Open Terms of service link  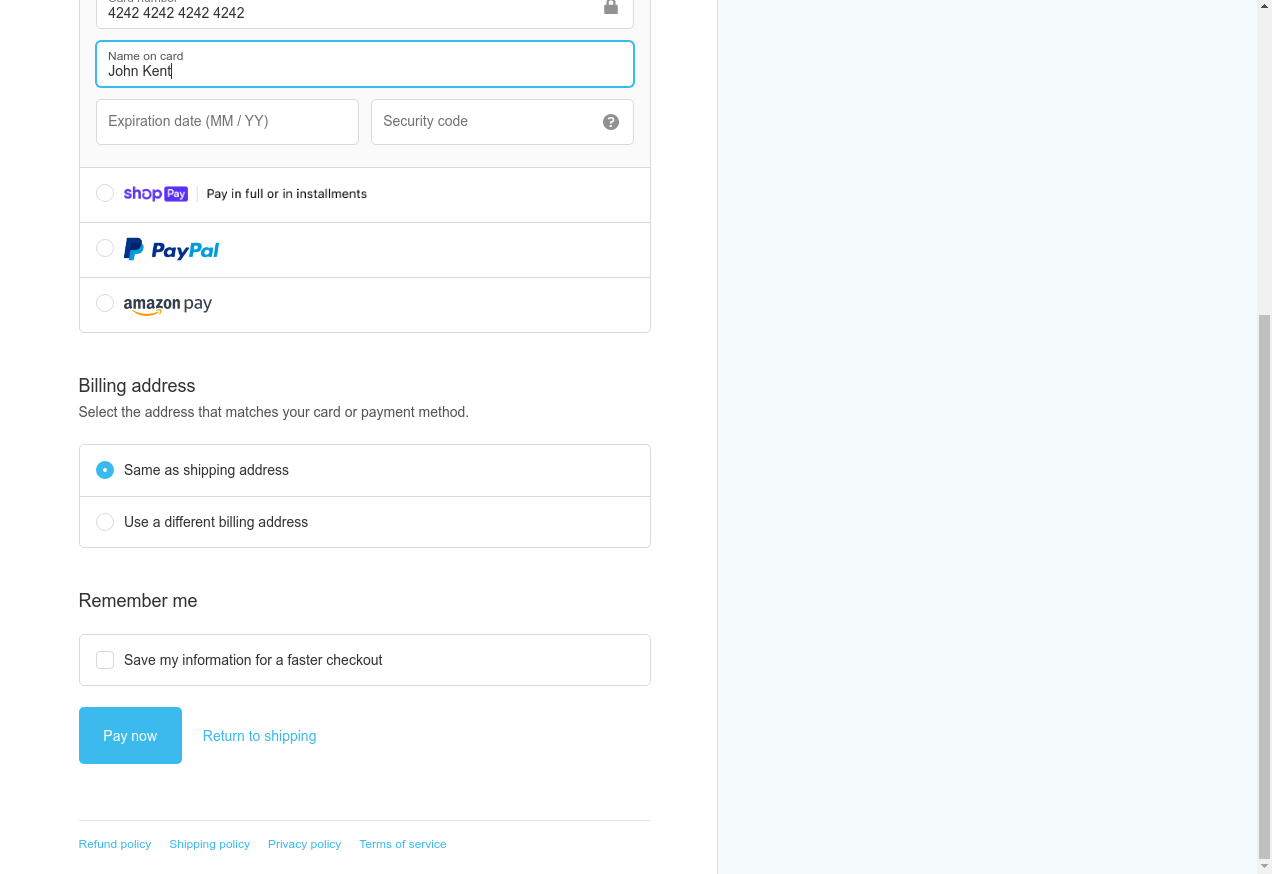[403, 844]
